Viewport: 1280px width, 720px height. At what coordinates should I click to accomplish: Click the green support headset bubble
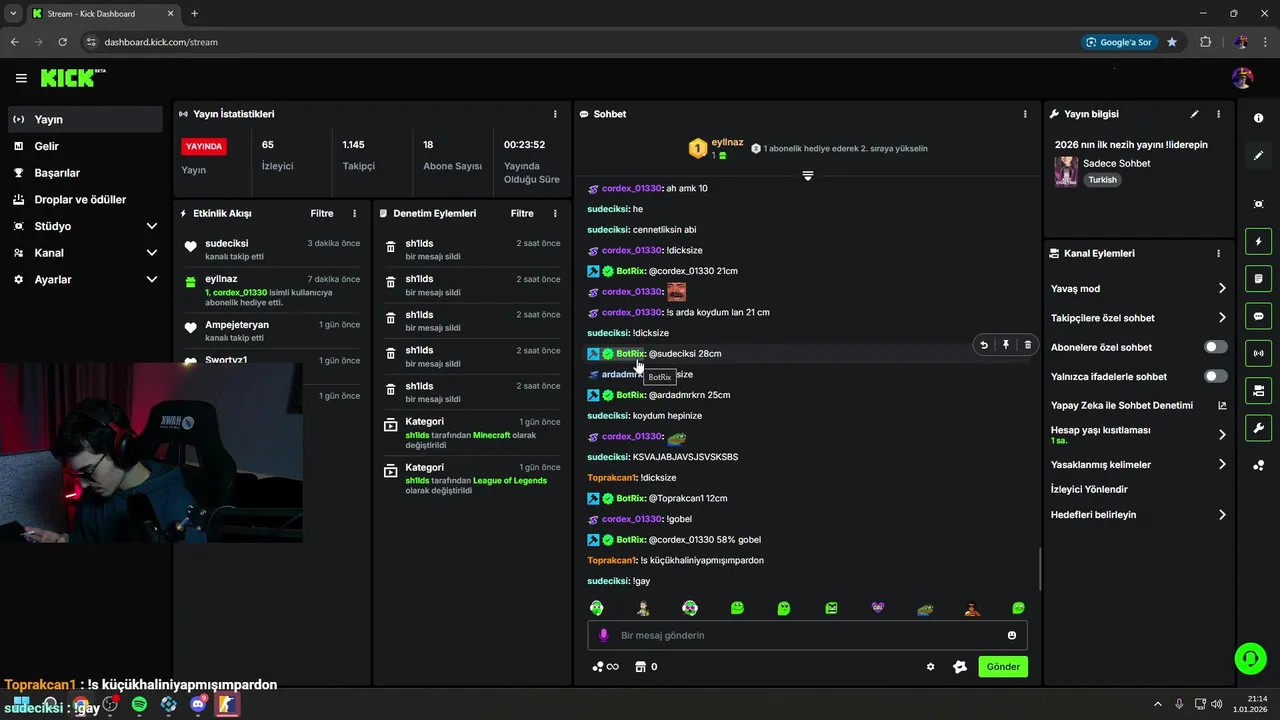(x=1250, y=657)
